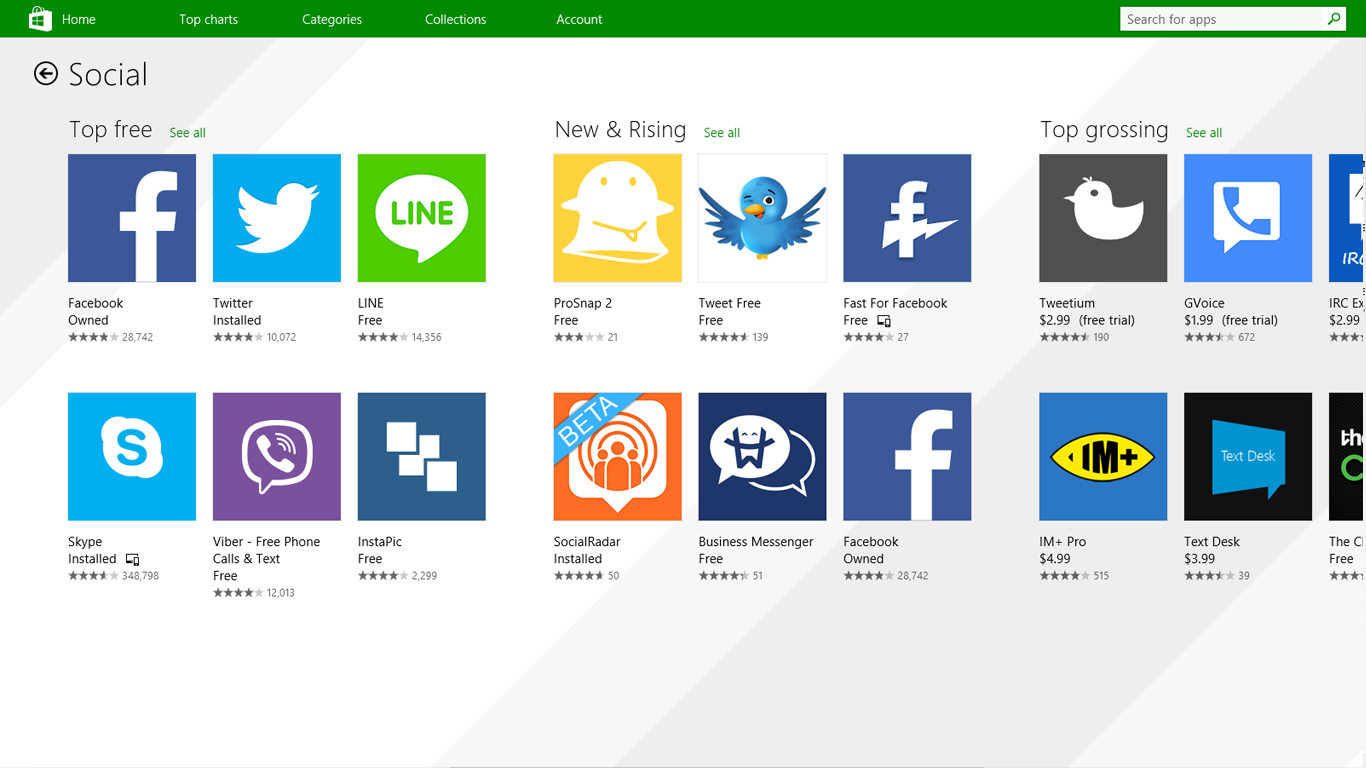Click the Skype rating count 348,798
This screenshot has width=1366, height=768.
140,576
